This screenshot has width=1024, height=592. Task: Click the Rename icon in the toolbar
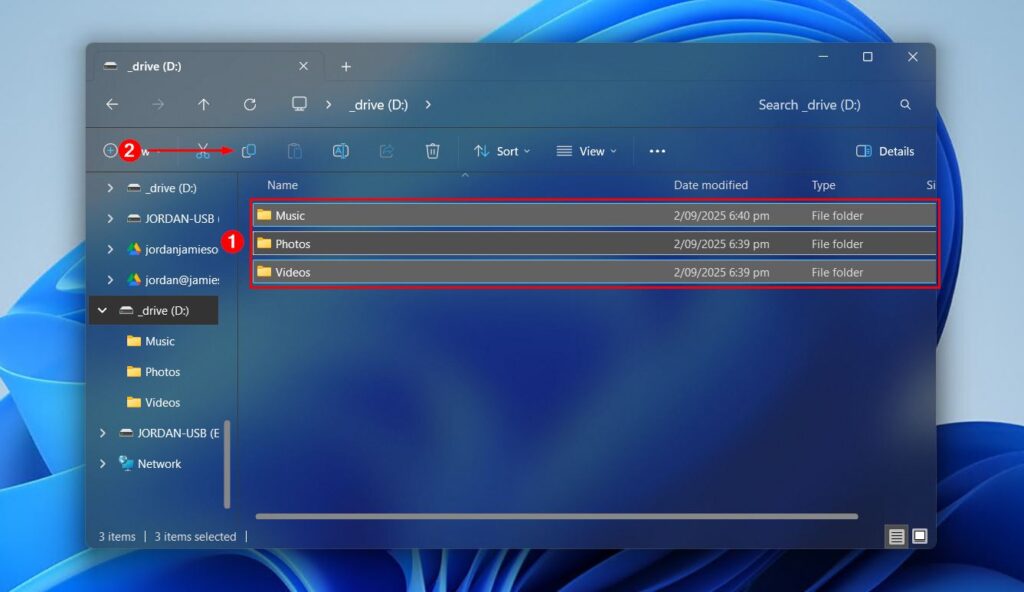[340, 151]
